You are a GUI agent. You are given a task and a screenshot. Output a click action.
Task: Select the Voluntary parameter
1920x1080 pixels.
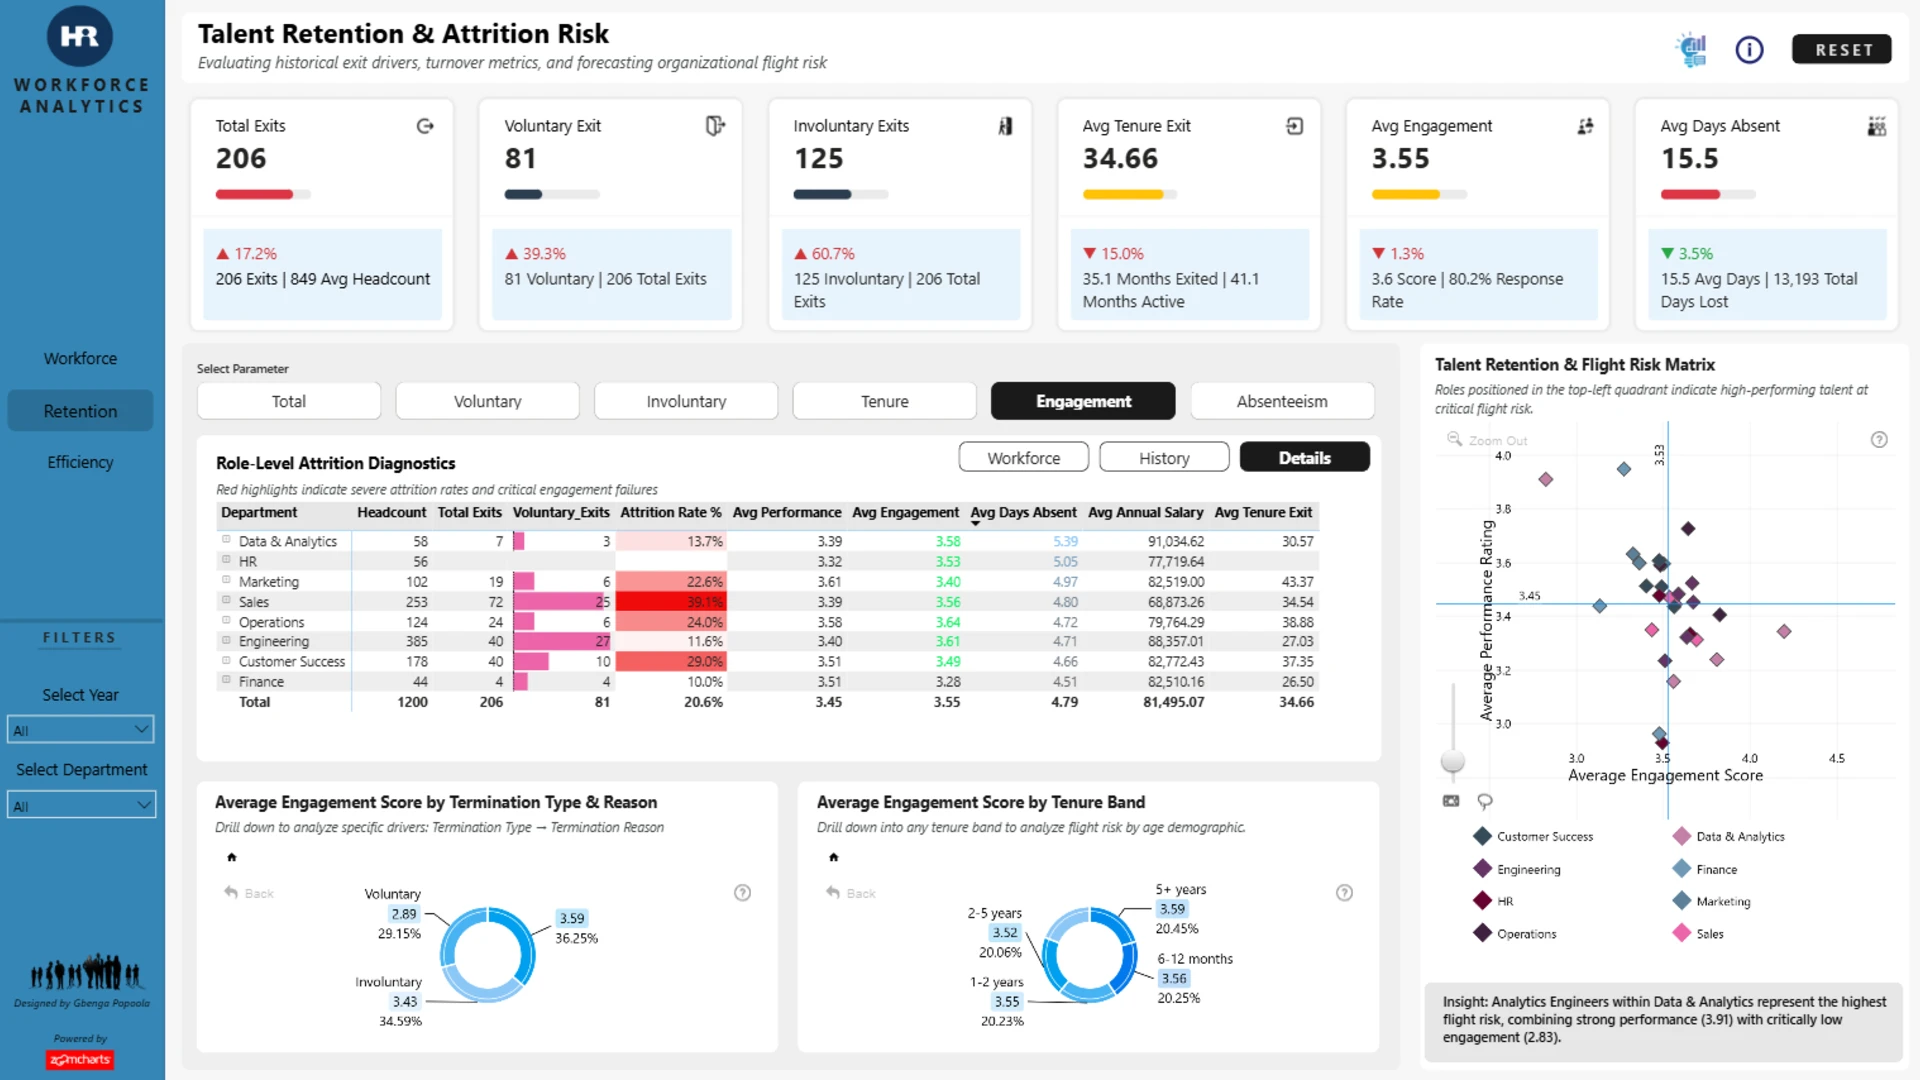[487, 401]
